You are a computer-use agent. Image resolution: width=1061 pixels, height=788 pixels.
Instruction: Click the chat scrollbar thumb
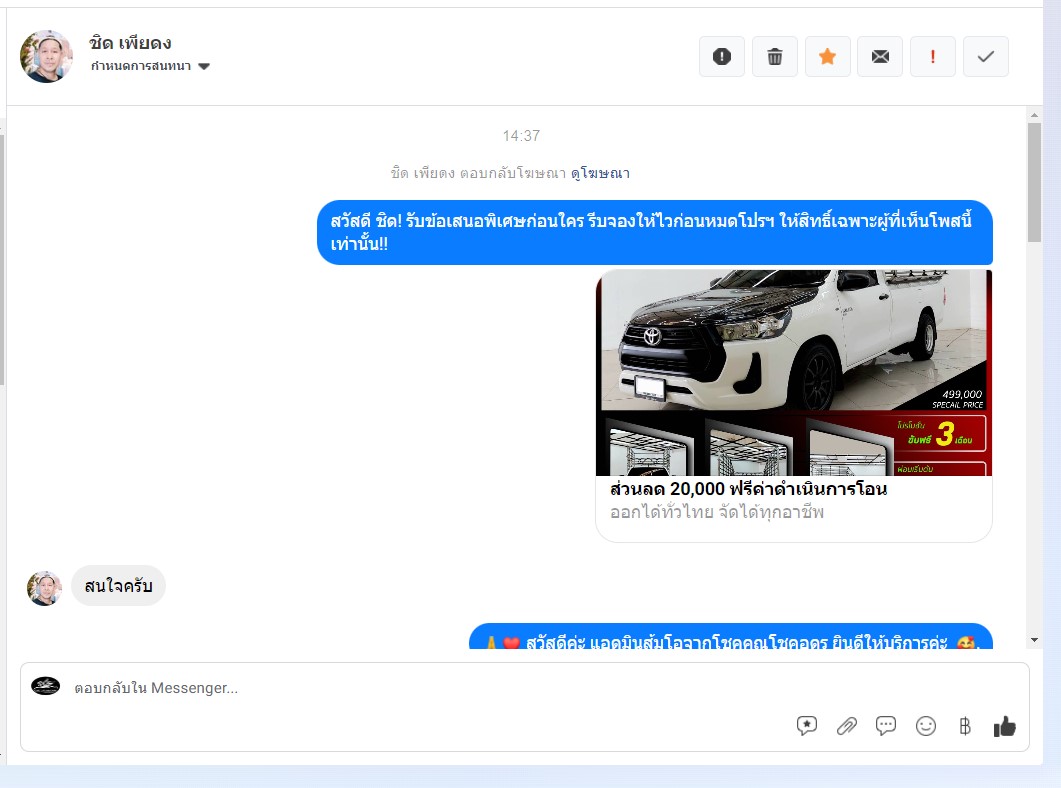(x=1034, y=183)
